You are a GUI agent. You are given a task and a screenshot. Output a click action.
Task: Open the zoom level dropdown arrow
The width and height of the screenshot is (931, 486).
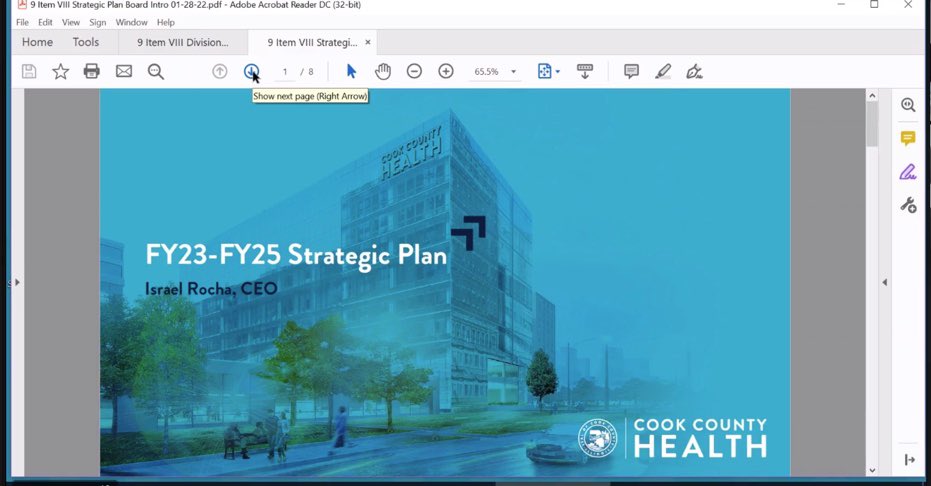pos(514,72)
